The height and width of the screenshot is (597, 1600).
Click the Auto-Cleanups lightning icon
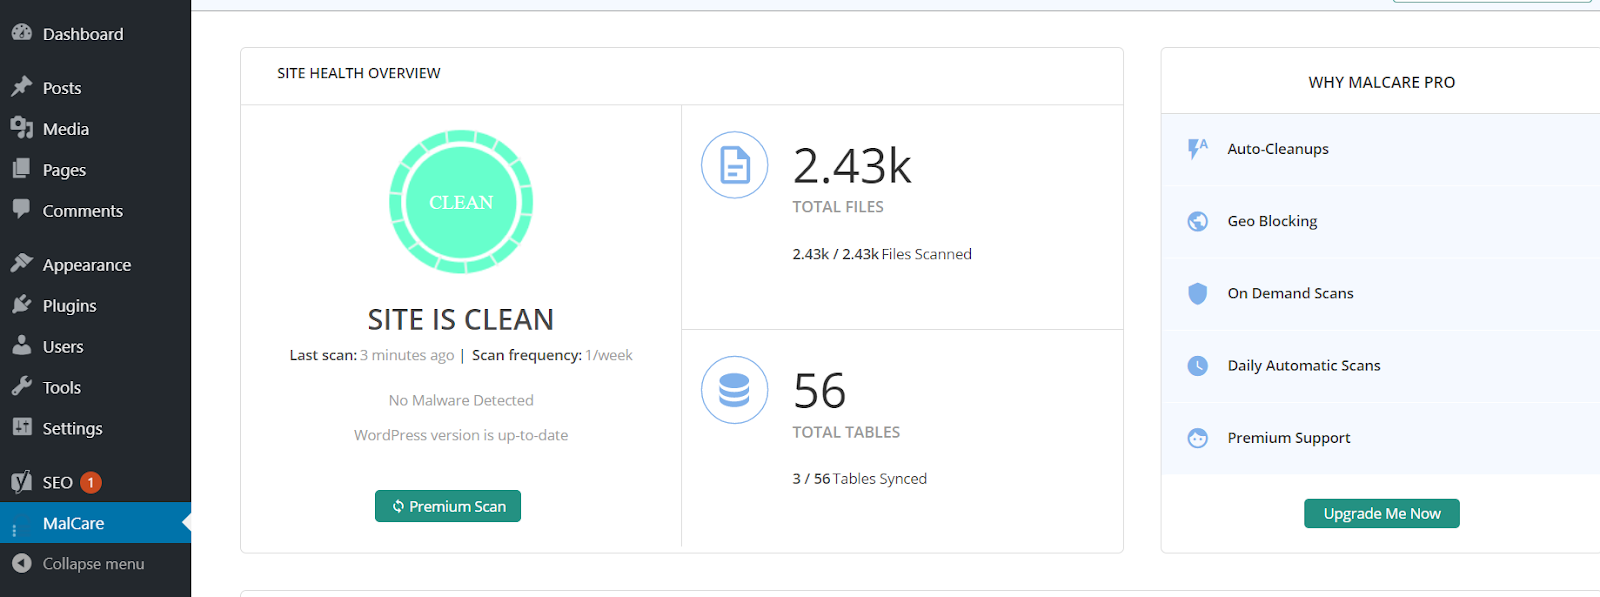(x=1197, y=149)
